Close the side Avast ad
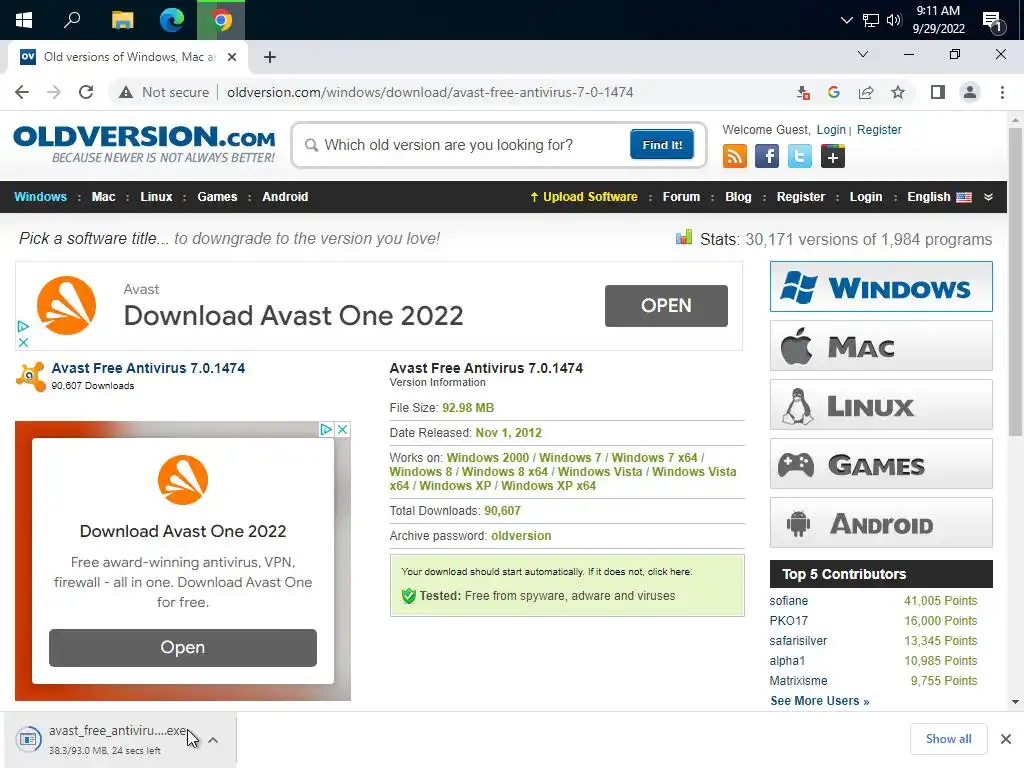The height and width of the screenshot is (768, 1024). tap(342, 429)
